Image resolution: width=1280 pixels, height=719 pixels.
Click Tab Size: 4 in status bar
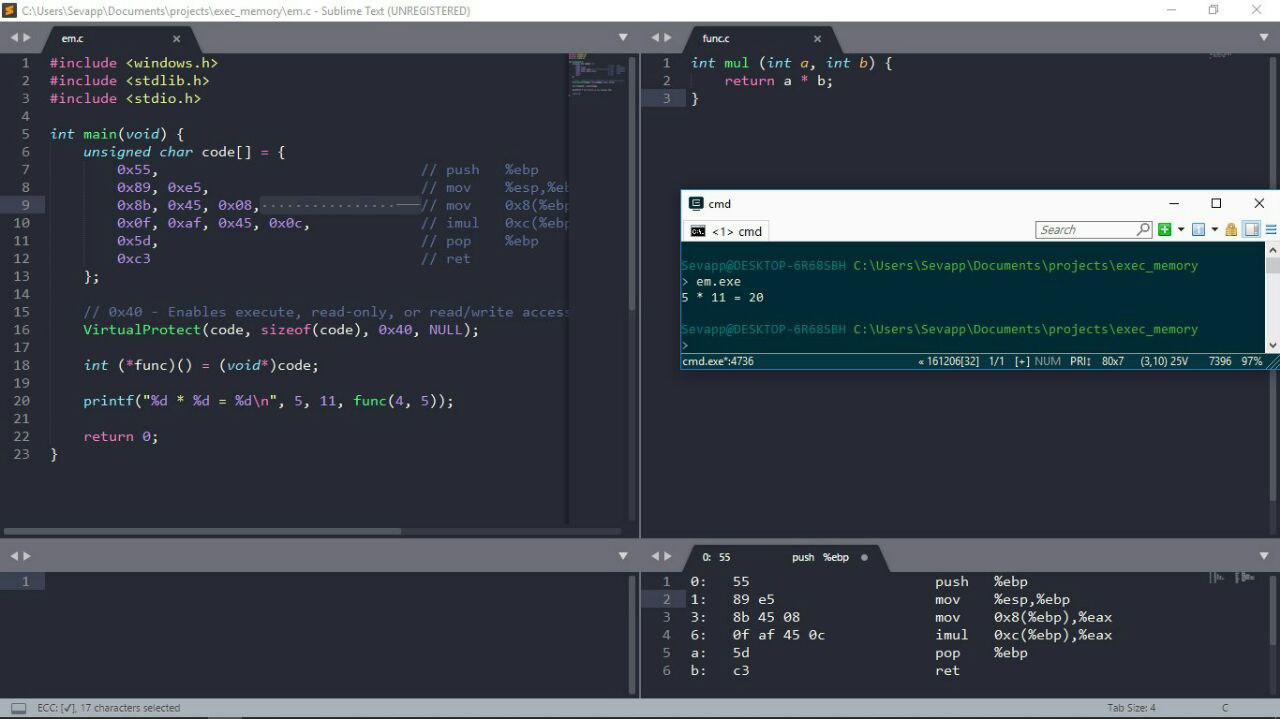pos(1131,708)
